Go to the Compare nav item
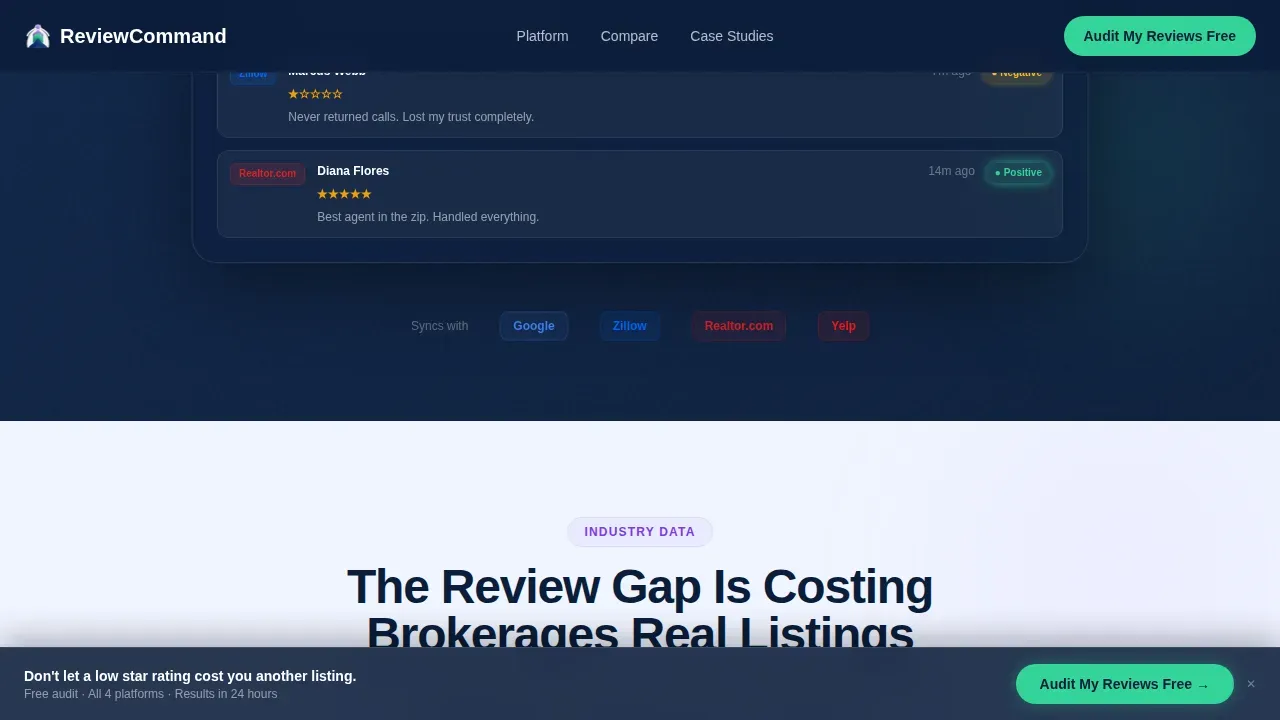Image resolution: width=1280 pixels, height=720 pixels. 629,36
